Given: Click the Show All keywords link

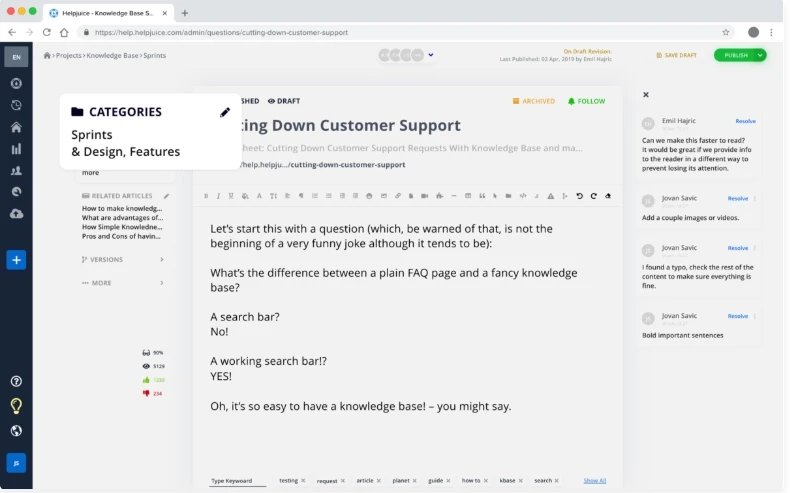Looking at the screenshot, I should coord(595,481).
